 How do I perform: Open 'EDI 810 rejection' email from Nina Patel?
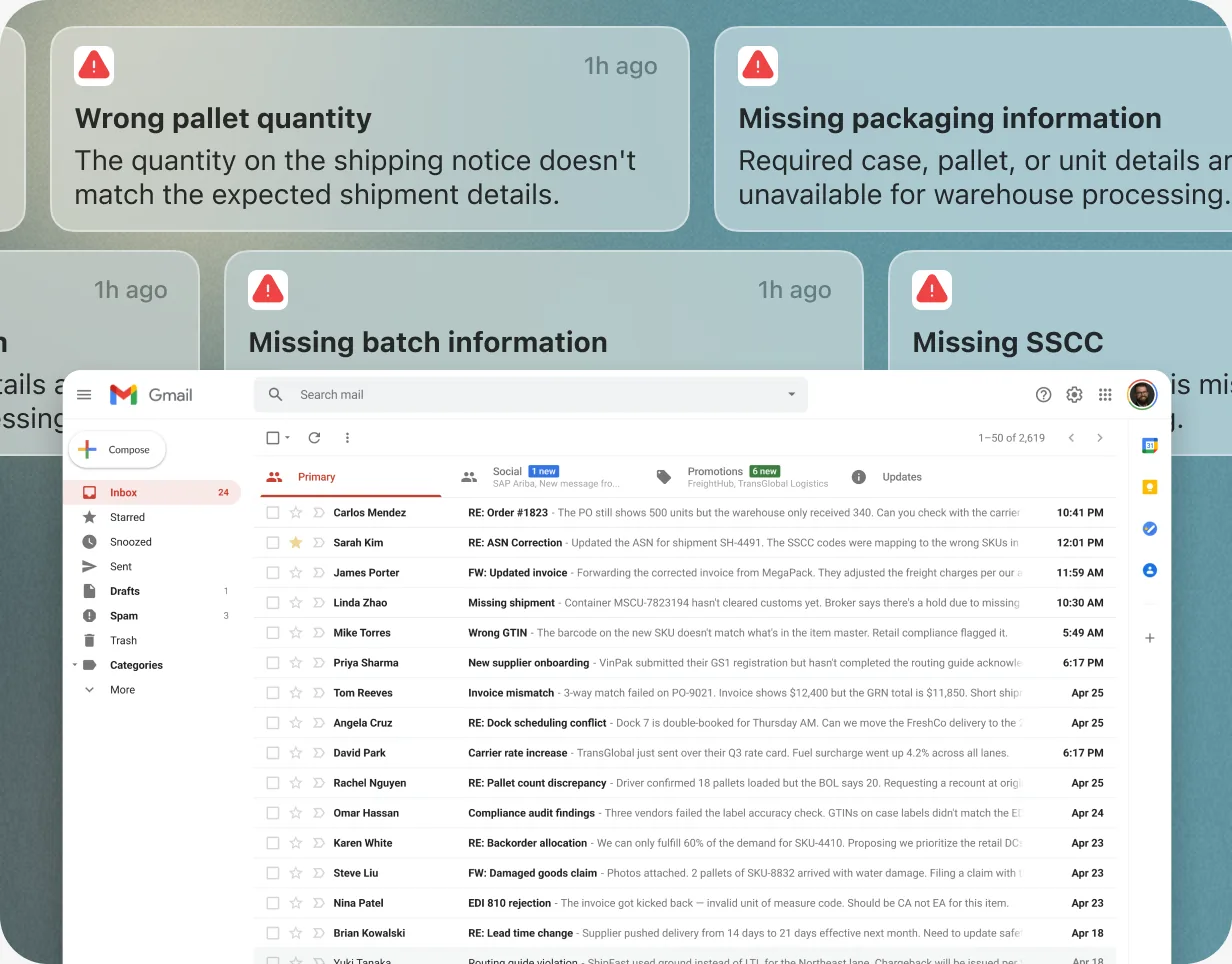click(x=685, y=903)
